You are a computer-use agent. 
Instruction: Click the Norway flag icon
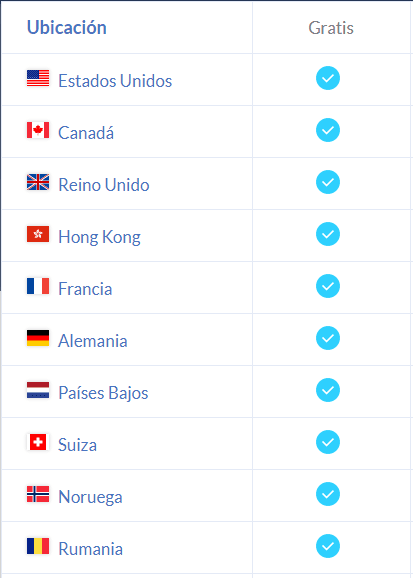pyautogui.click(x=38, y=494)
